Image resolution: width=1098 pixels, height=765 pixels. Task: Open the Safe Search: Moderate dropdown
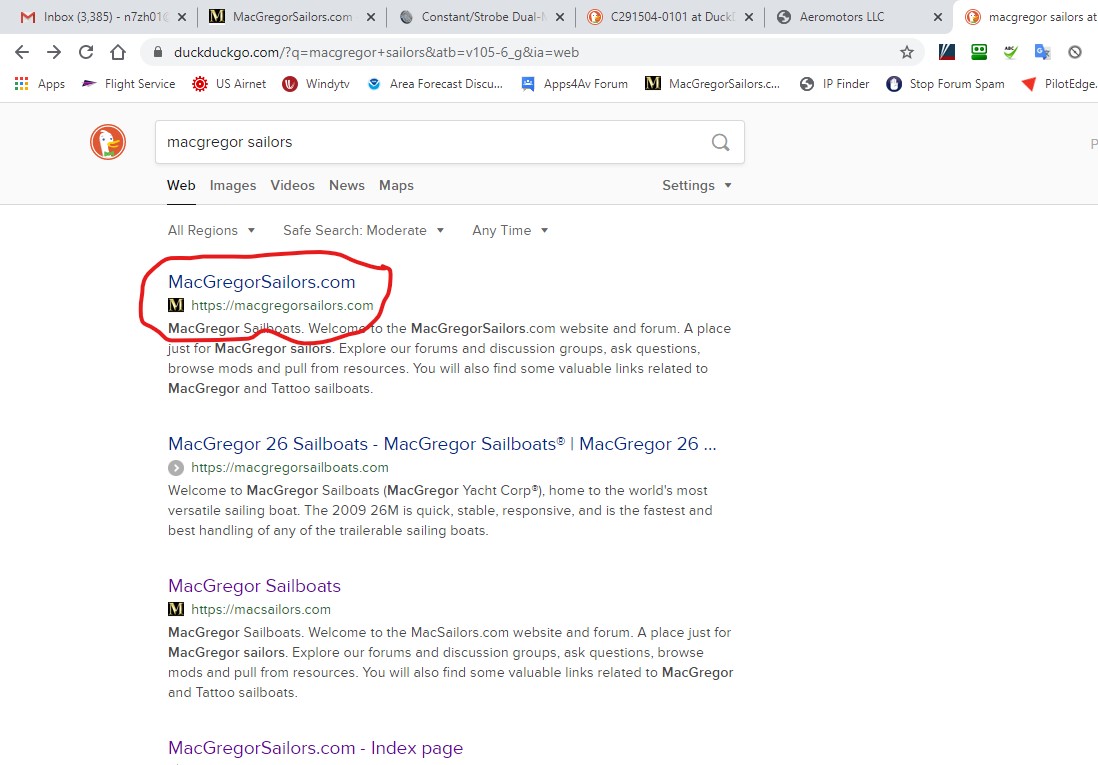(363, 230)
